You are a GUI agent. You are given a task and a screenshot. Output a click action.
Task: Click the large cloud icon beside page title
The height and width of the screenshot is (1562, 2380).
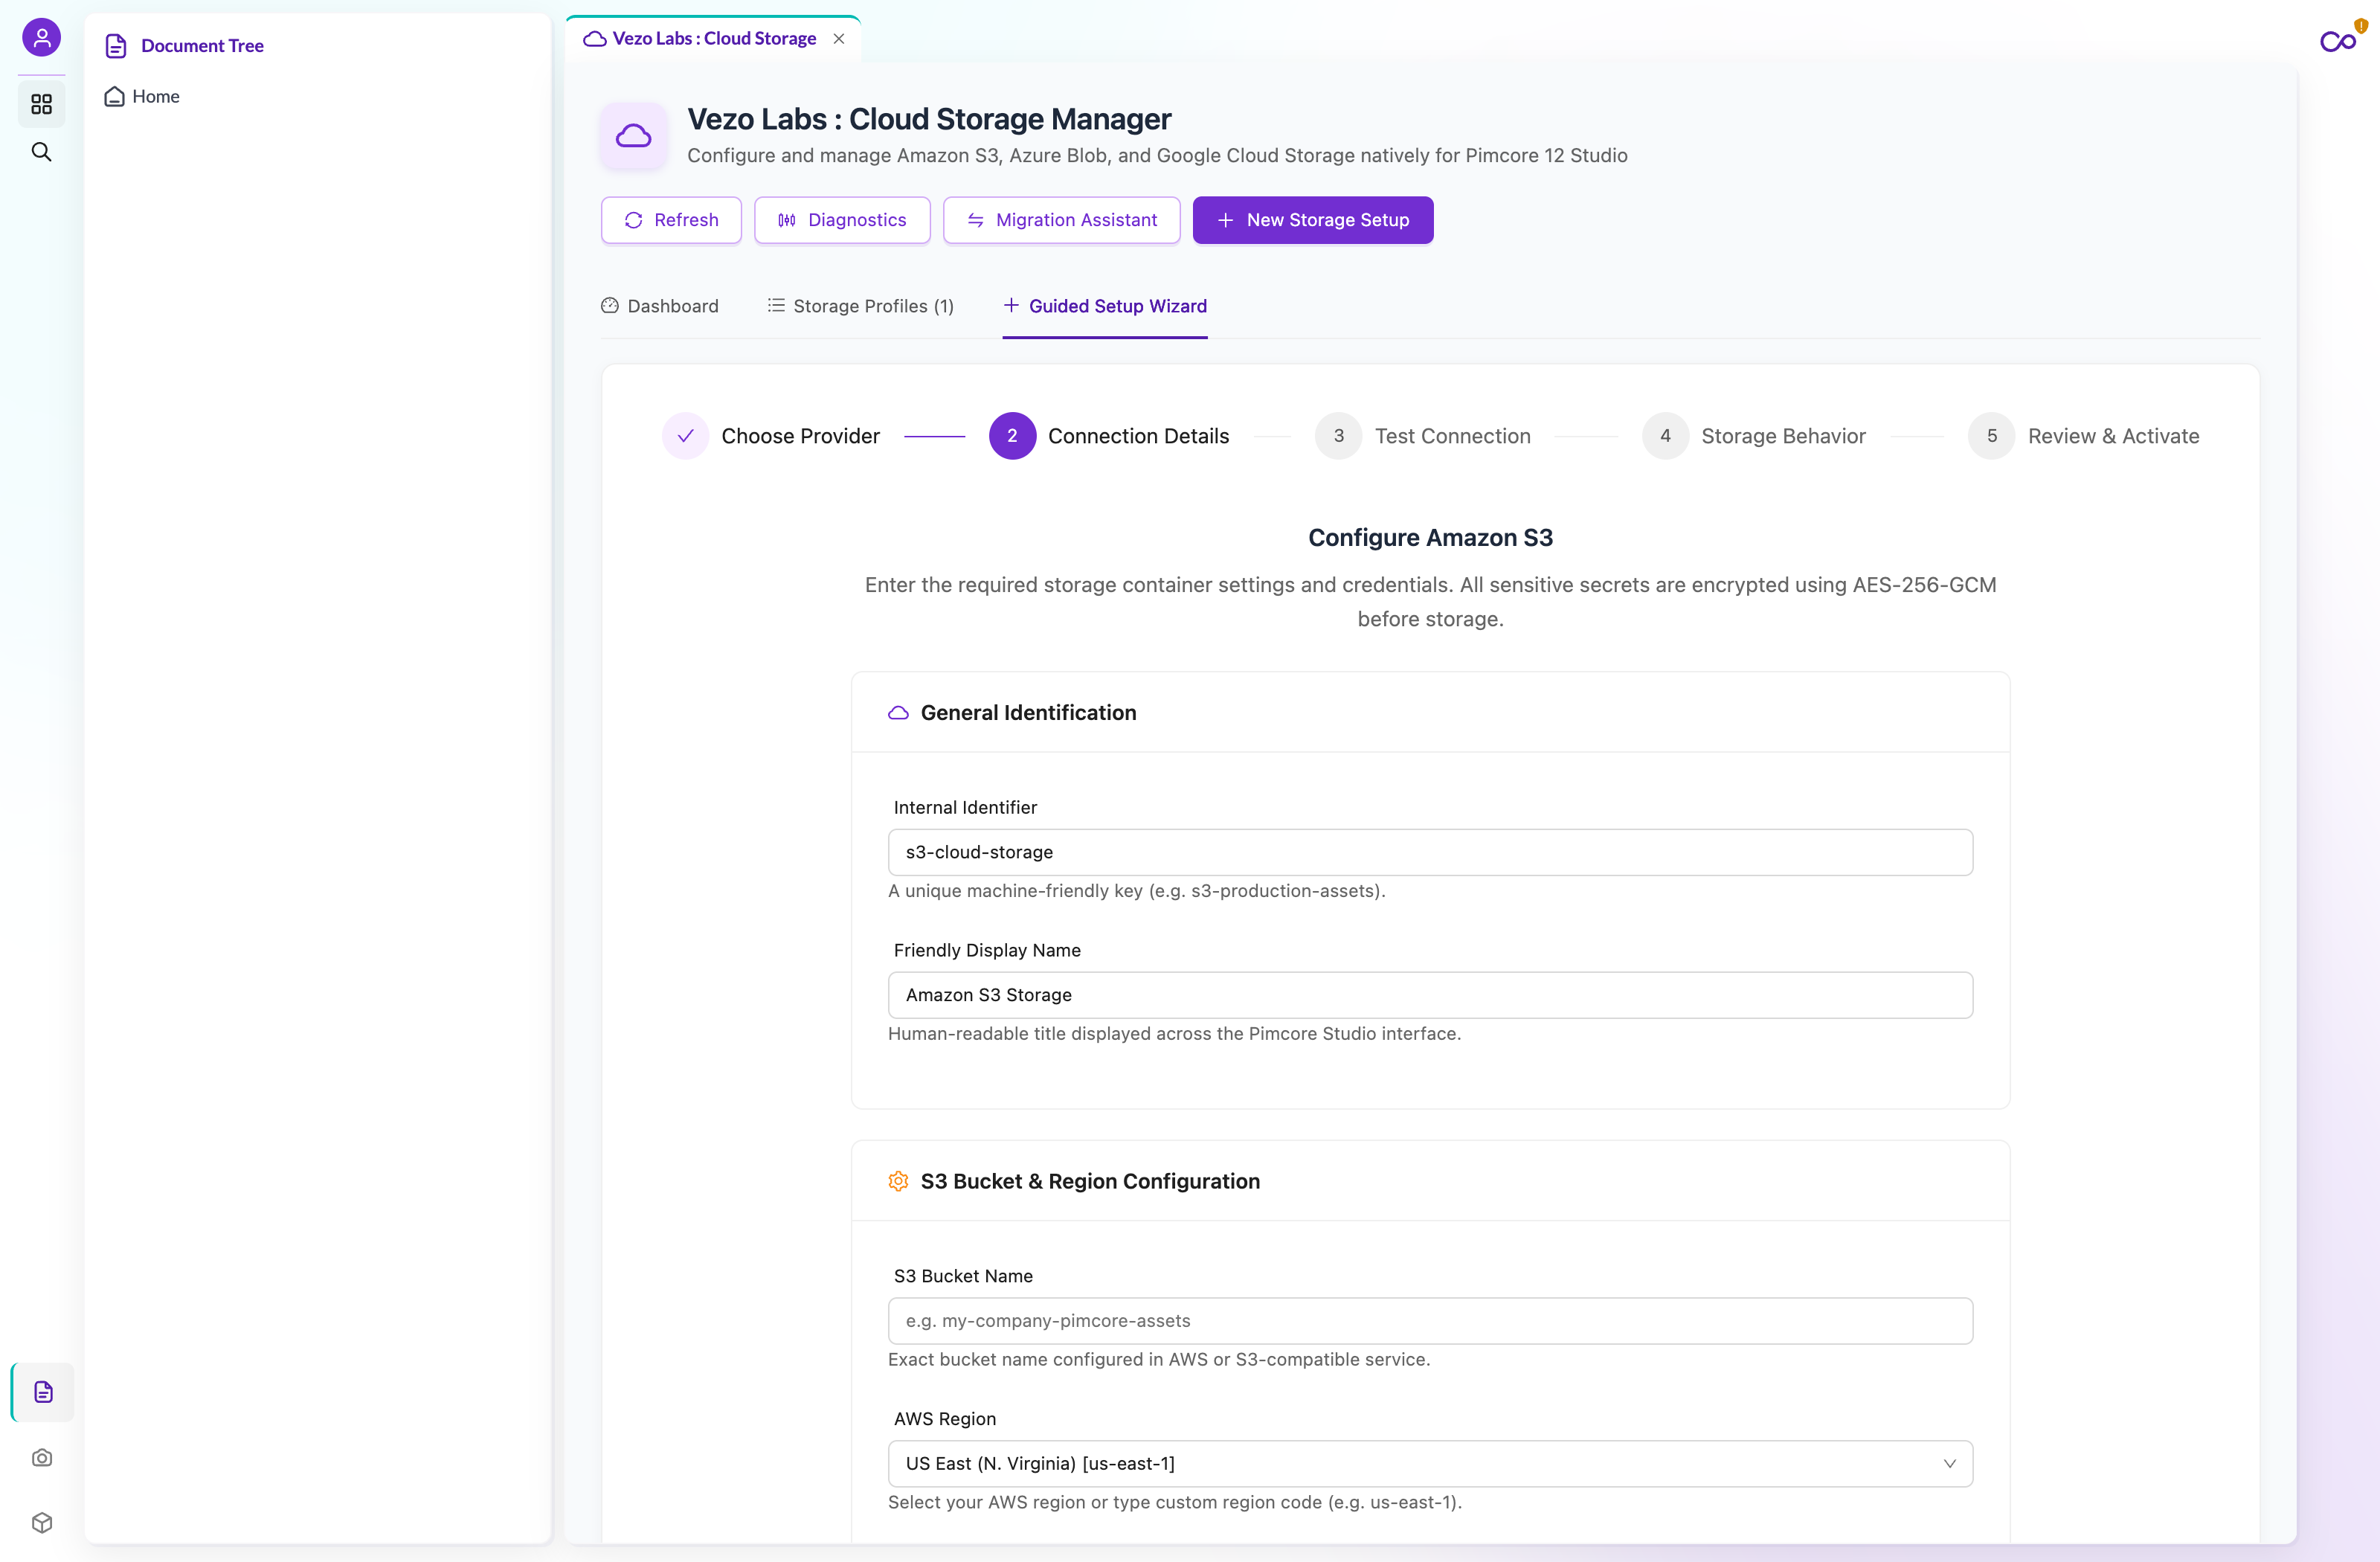point(633,136)
